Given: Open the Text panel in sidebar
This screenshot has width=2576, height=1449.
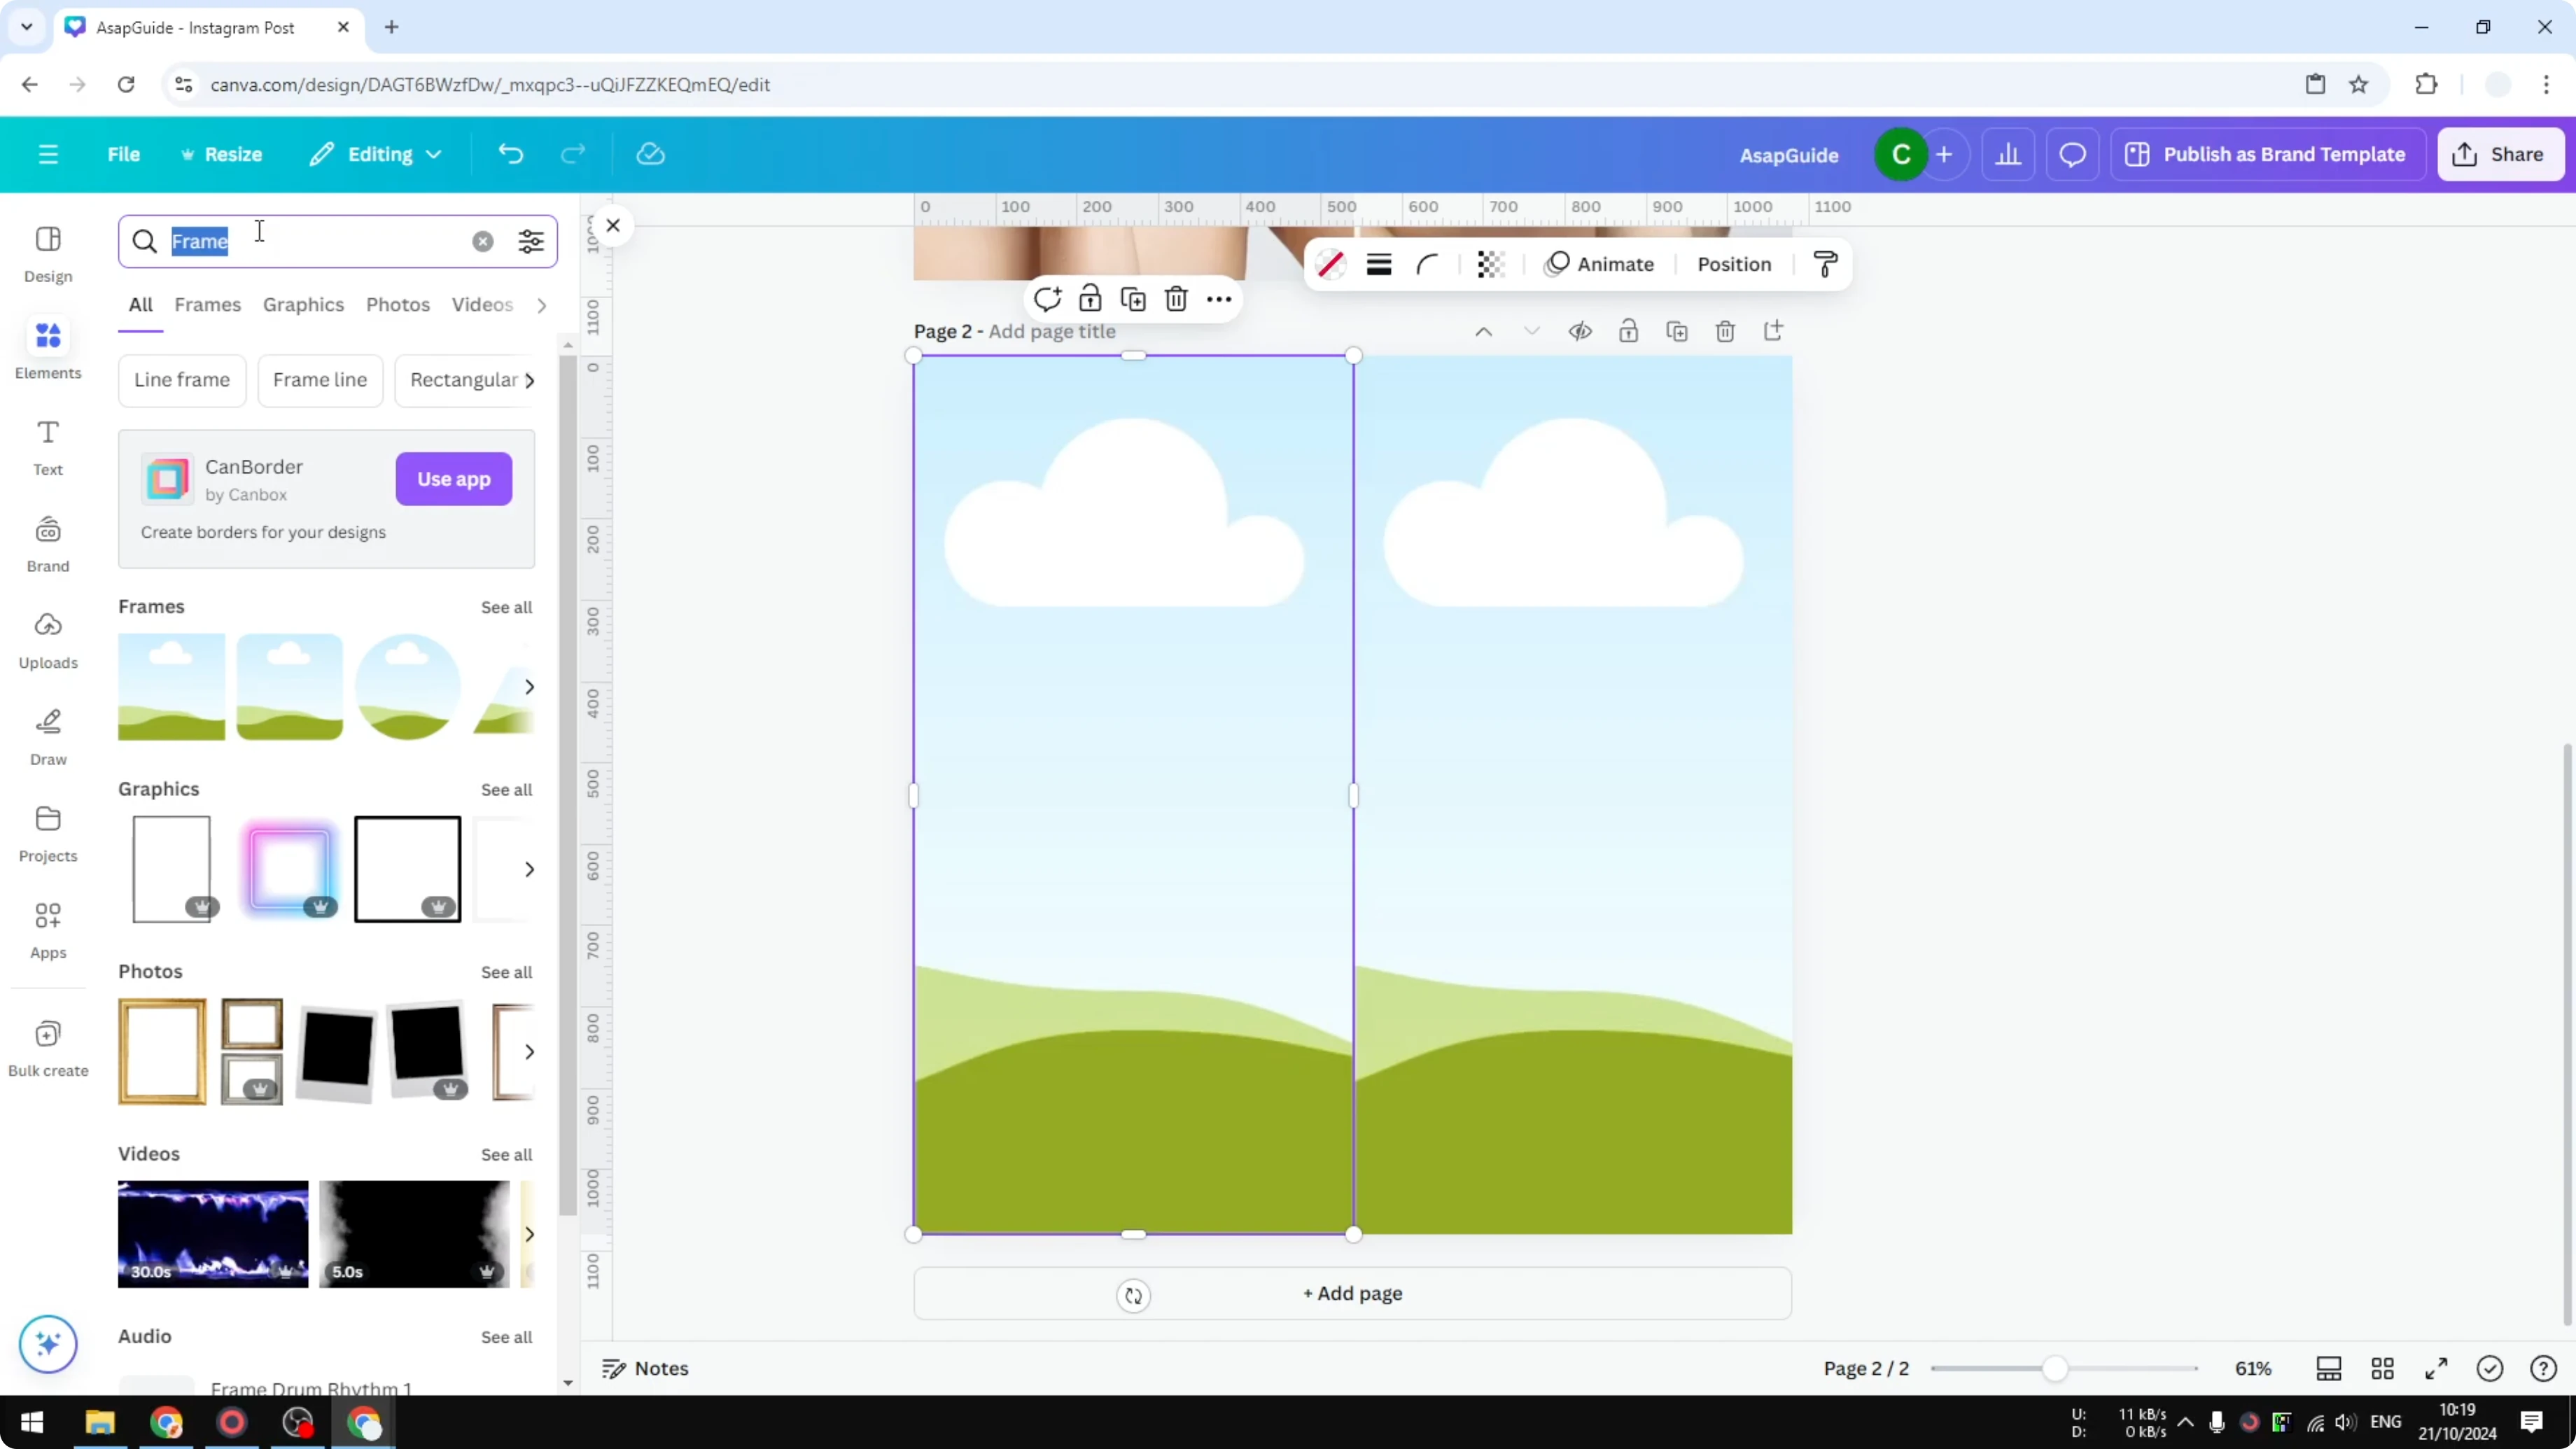Looking at the screenshot, I should [47, 447].
